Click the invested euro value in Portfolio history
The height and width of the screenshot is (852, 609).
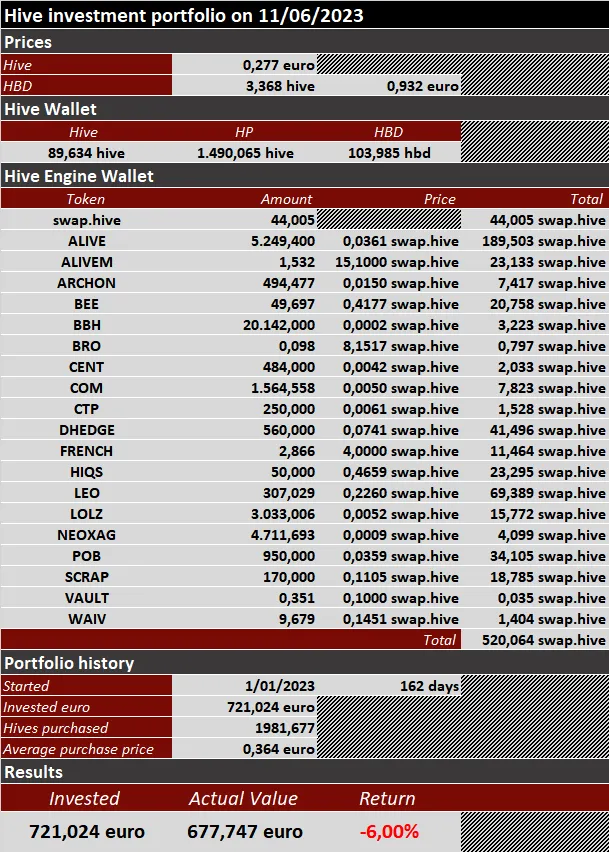click(271, 707)
